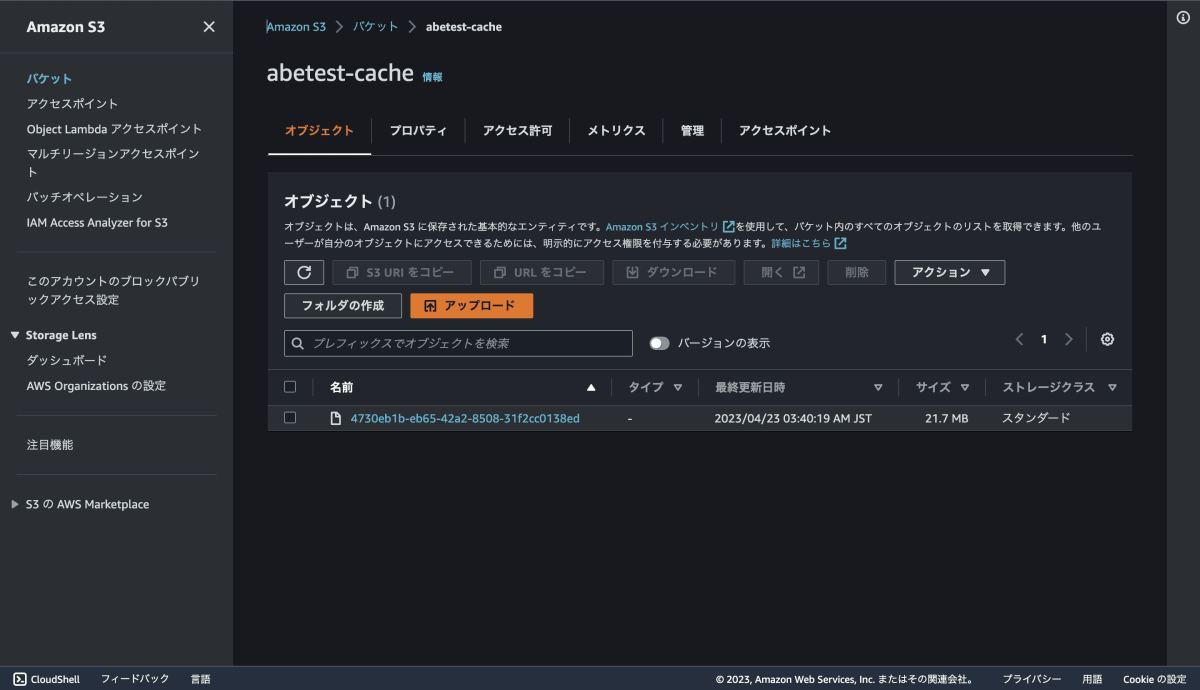This screenshot has width=1200, height=690.
Task: Click the Amazon S3 breadcrumb link
Action: pos(296,27)
